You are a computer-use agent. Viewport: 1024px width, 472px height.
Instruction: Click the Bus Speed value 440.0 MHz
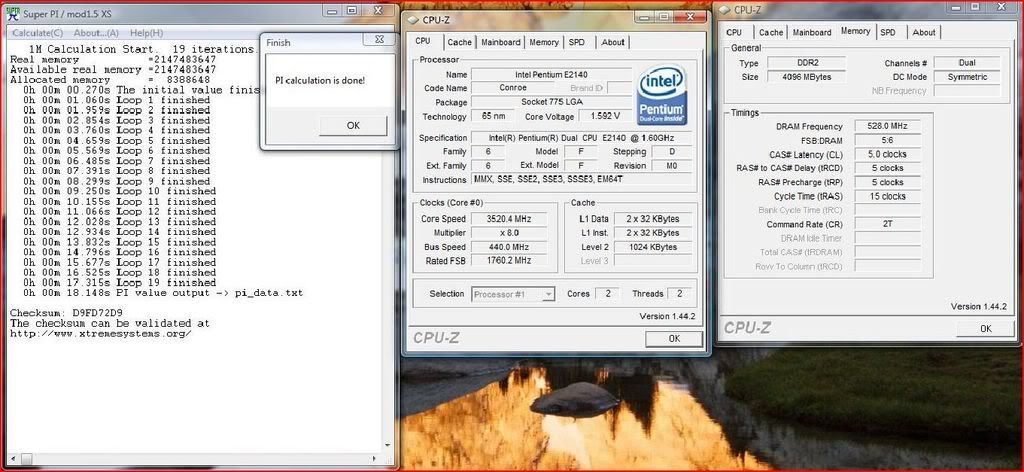click(508, 247)
